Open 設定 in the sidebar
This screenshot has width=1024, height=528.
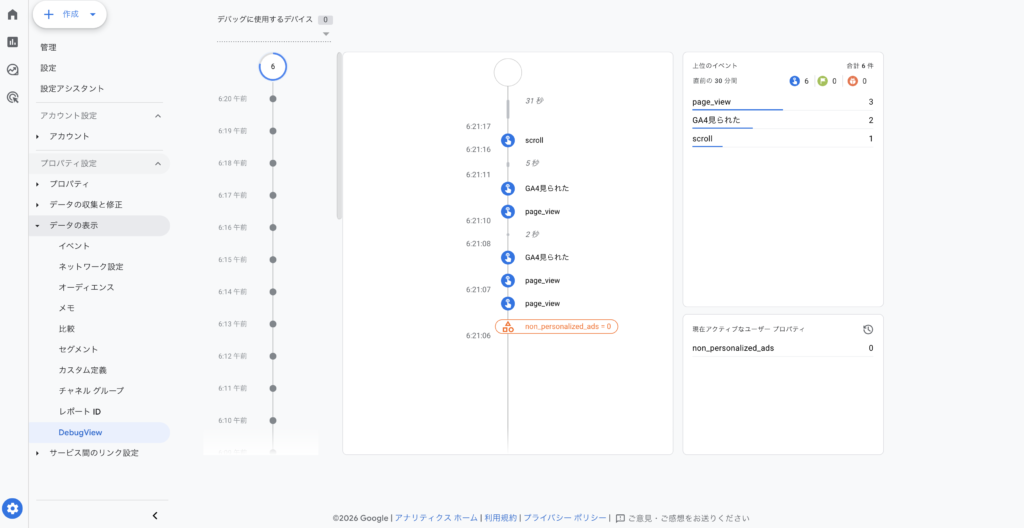point(48,68)
